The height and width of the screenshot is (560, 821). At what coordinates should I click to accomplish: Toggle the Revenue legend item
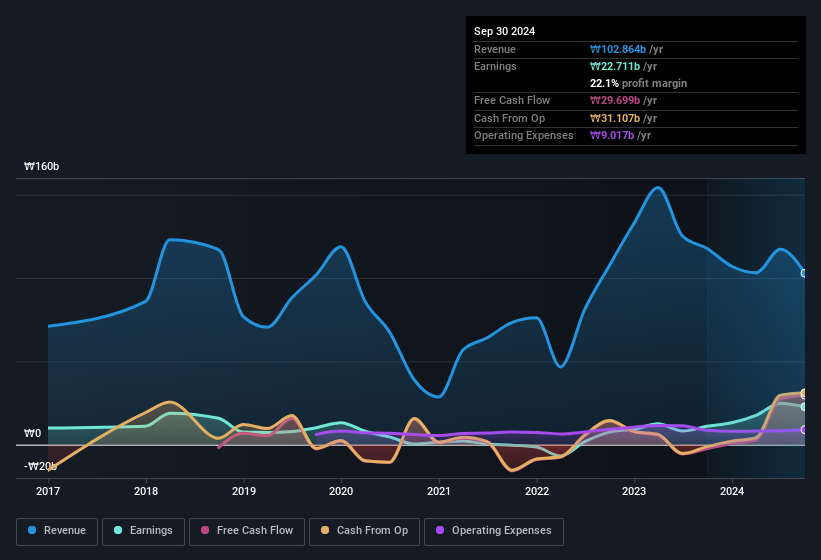coord(57,531)
